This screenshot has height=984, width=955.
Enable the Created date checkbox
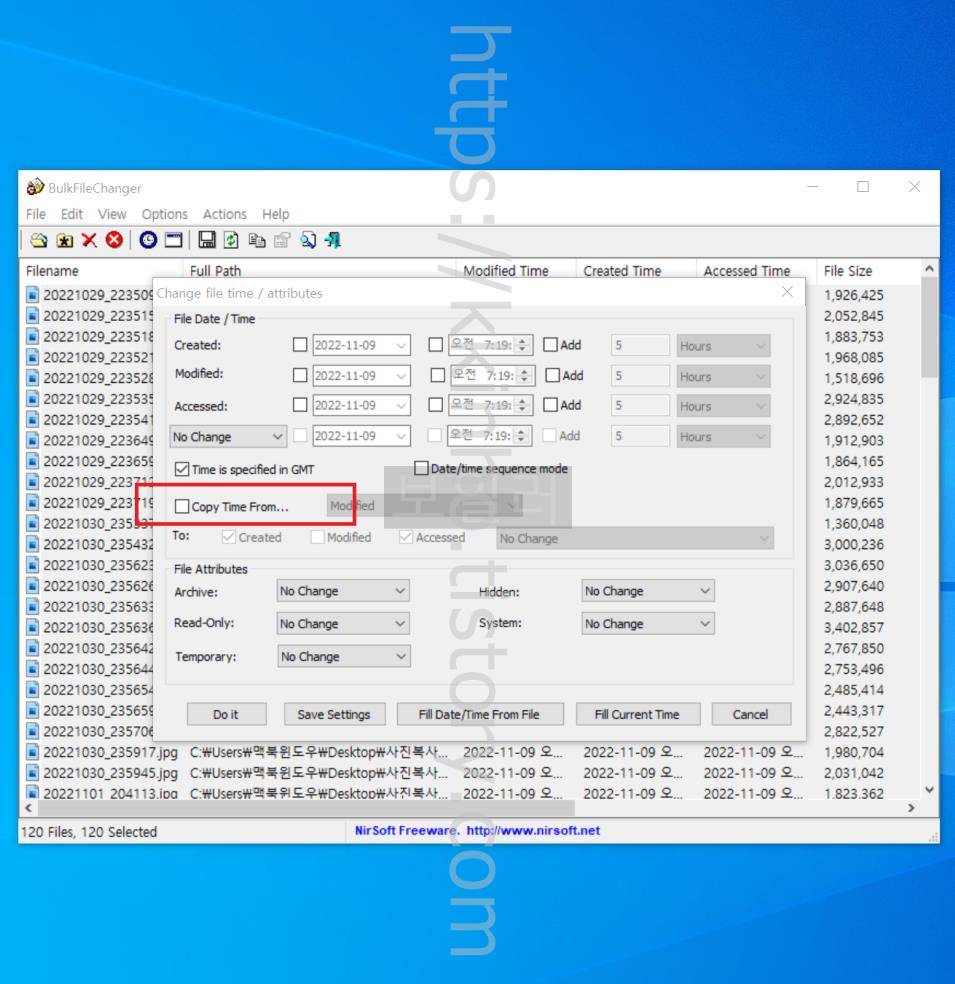tap(300, 345)
